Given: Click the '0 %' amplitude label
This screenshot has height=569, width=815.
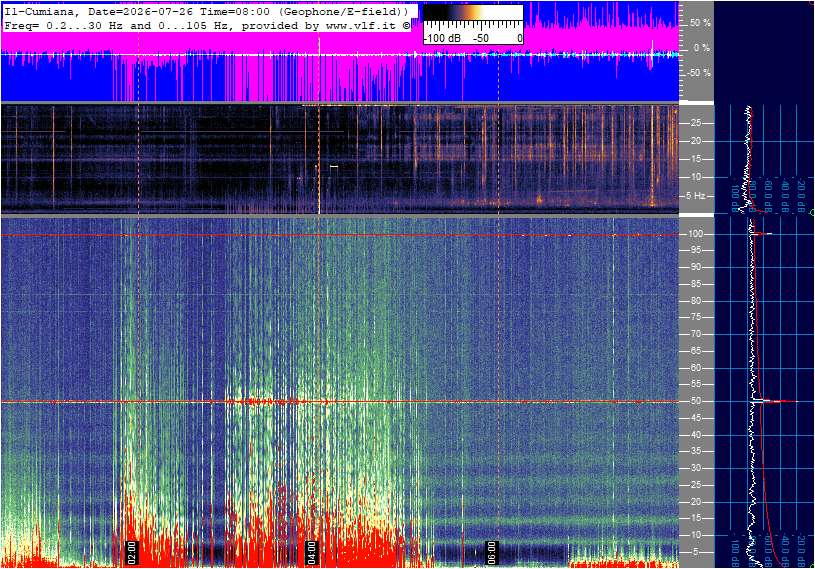Looking at the screenshot, I should coord(702,48).
